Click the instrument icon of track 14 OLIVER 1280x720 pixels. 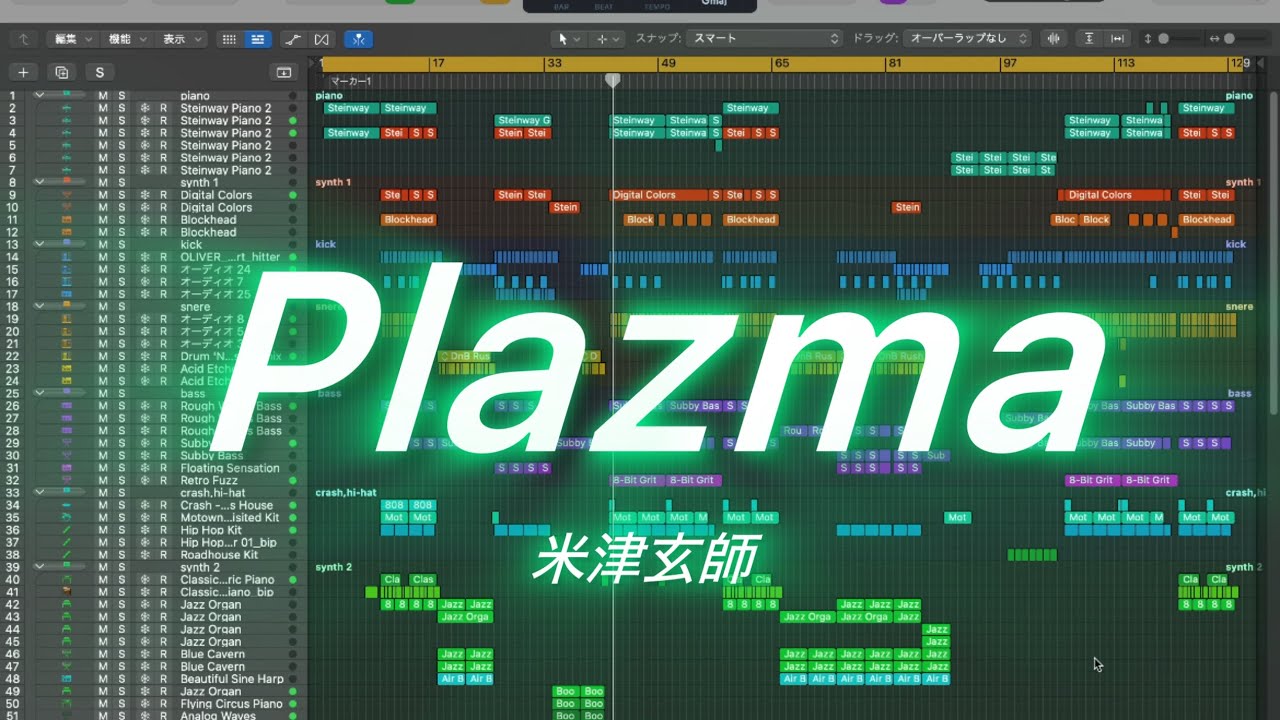(x=67, y=257)
